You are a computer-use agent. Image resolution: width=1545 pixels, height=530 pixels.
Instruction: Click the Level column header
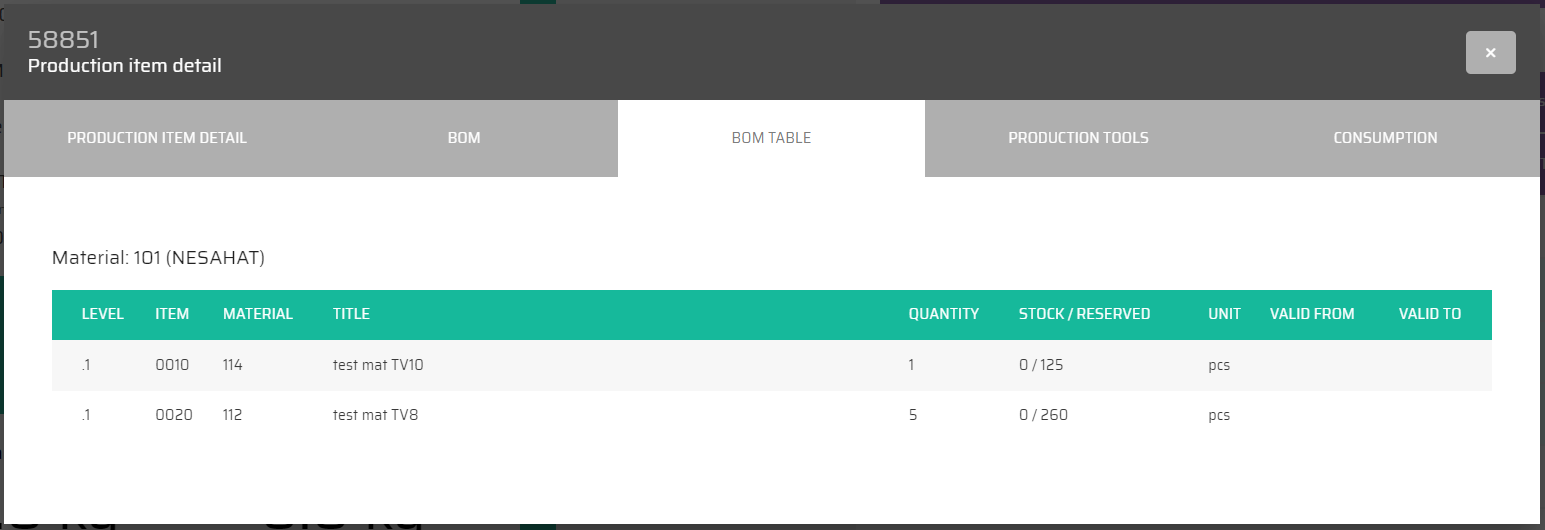103,314
